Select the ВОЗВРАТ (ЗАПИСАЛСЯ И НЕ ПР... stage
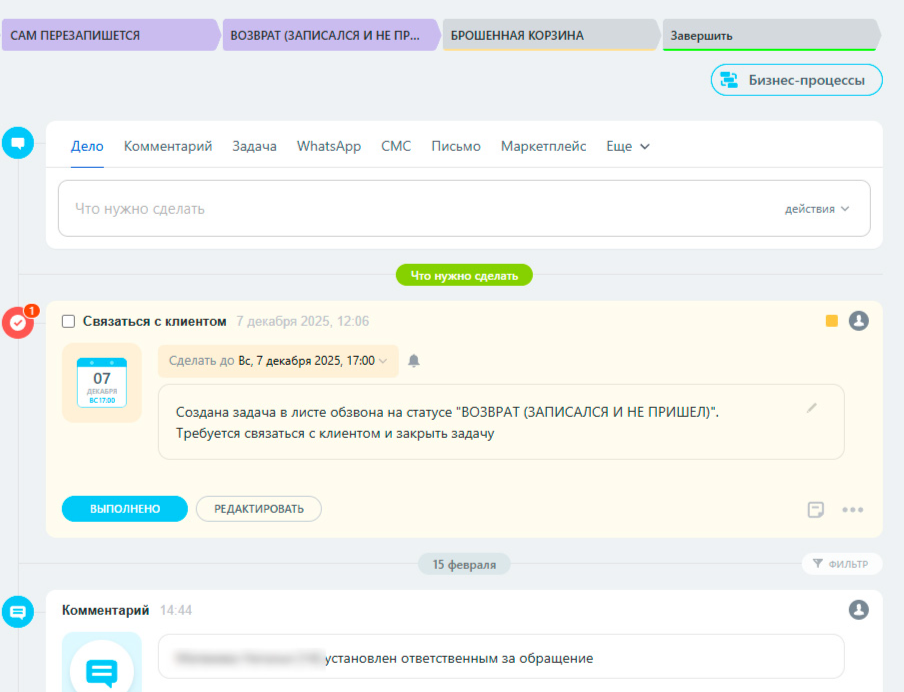The width and height of the screenshot is (904, 692). [x=331, y=35]
